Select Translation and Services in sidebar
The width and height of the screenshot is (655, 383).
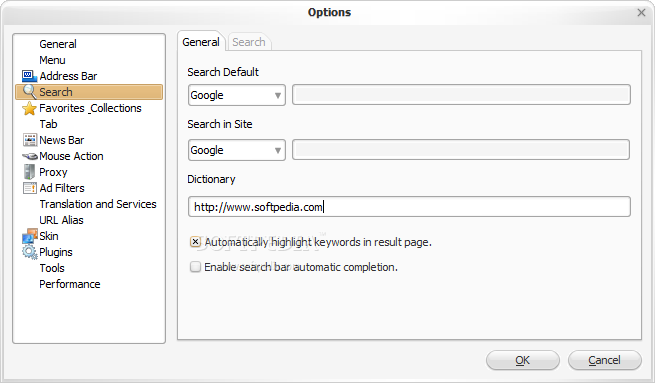pyautogui.click(x=98, y=204)
